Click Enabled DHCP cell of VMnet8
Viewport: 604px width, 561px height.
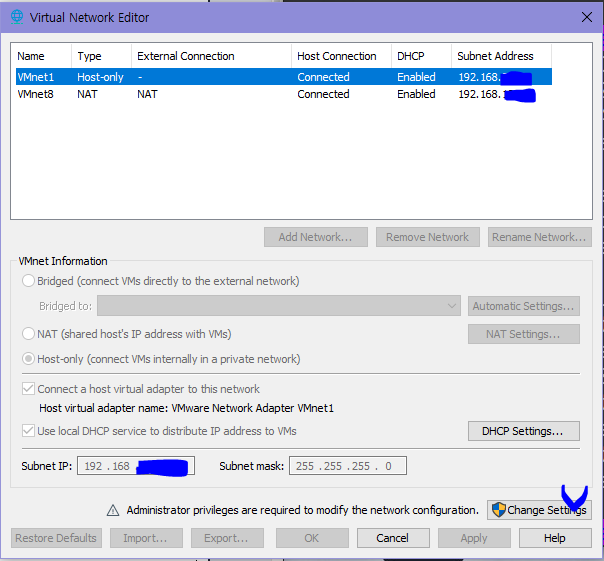(x=416, y=94)
